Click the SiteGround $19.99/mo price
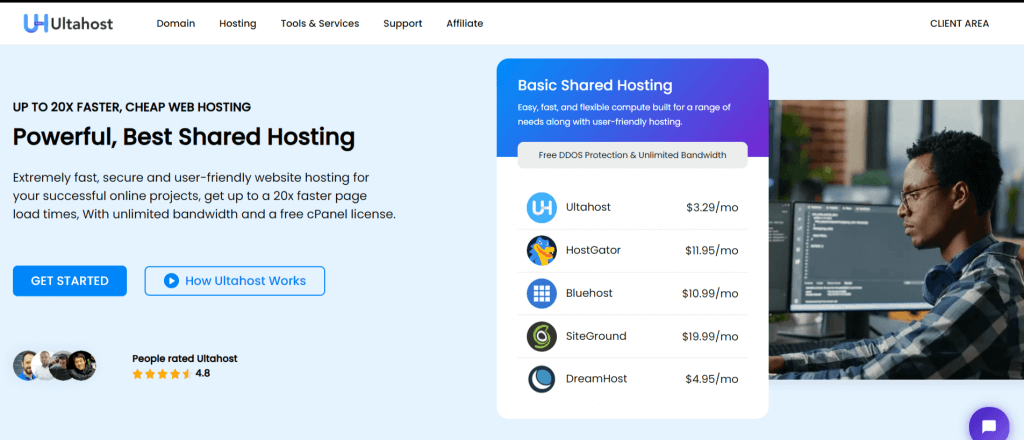Viewport: 1024px width, 440px height. pos(710,337)
